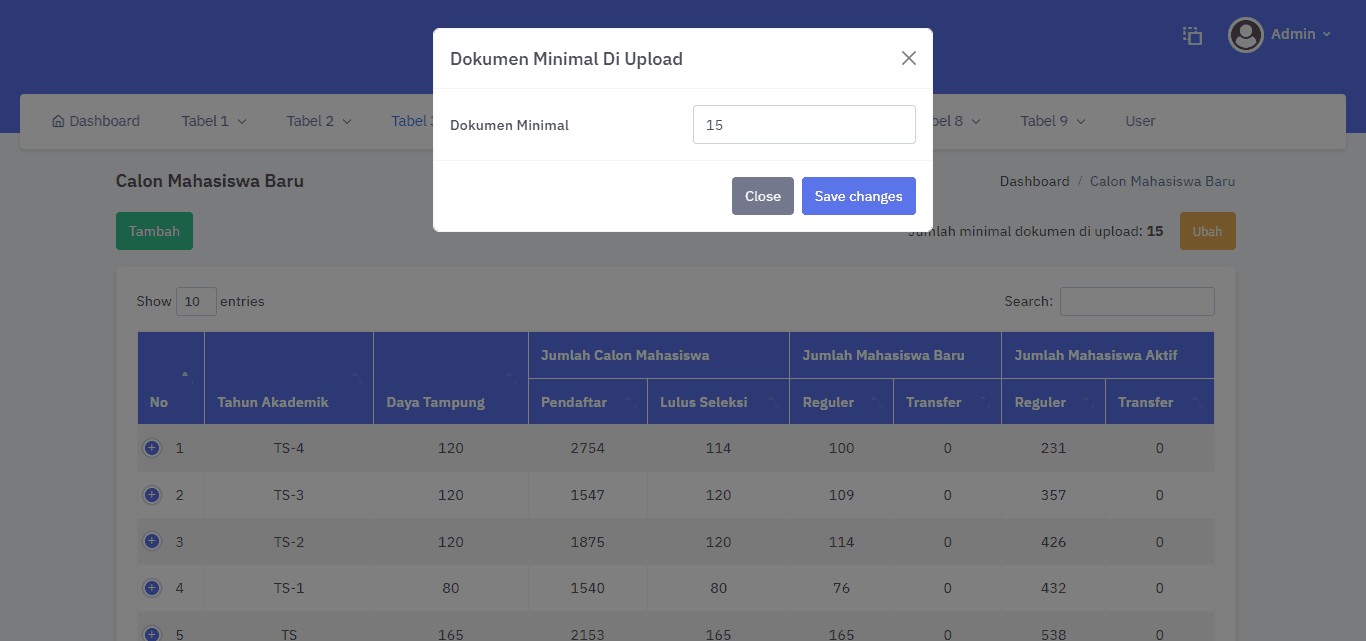Screen dimensions: 1366x641
Task: Open the User menu item
Action: (1140, 121)
